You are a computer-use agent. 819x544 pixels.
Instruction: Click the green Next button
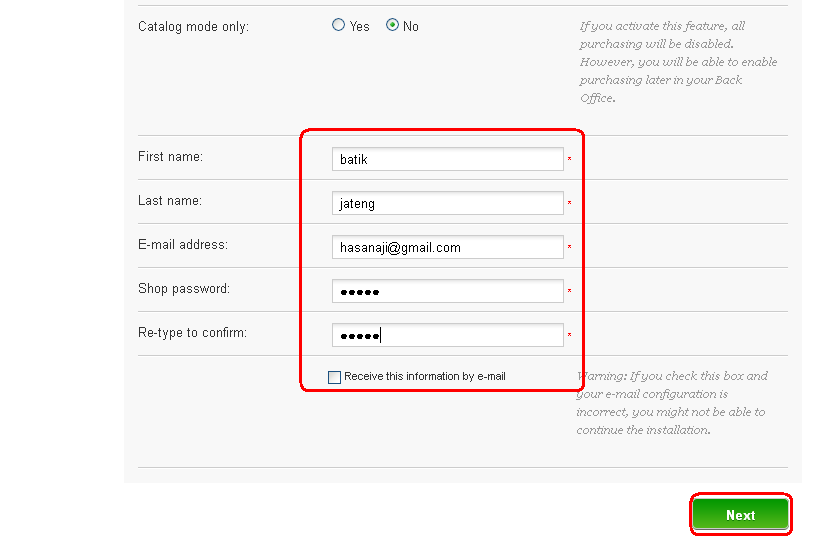741,515
